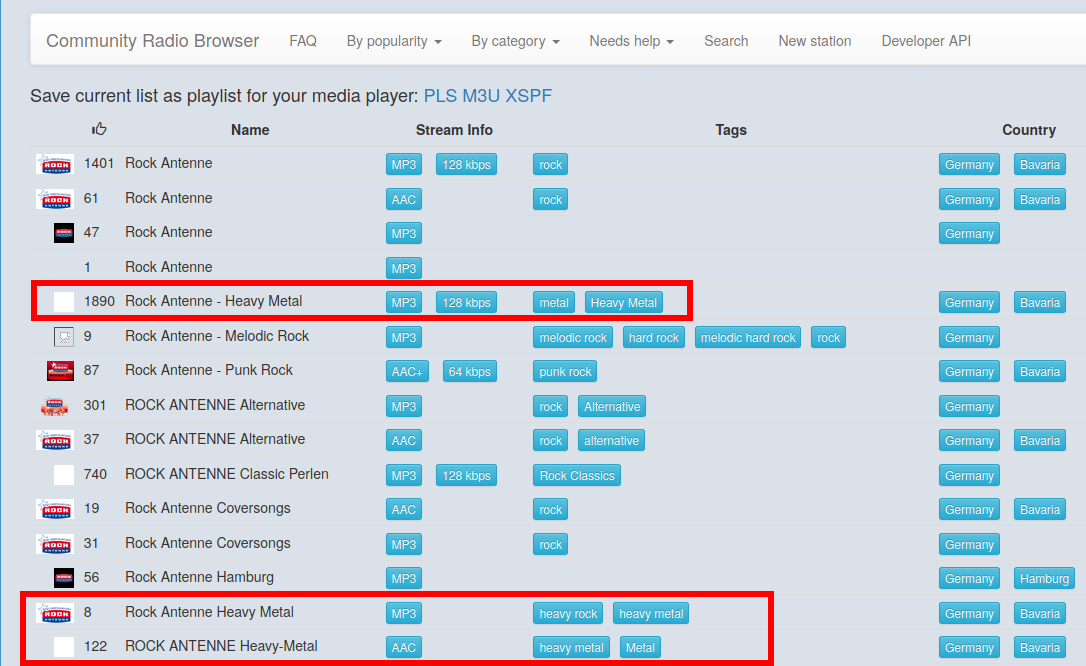The image size is (1086, 666).
Task: Click the Country column header
Action: point(1029,130)
